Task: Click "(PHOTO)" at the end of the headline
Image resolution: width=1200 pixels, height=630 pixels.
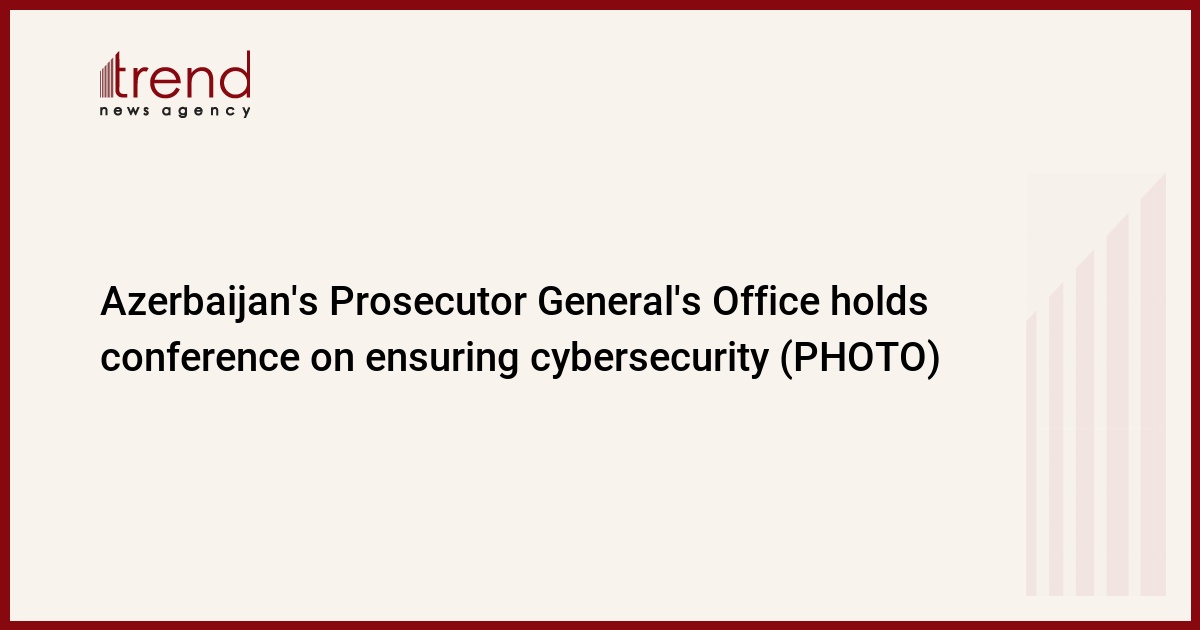Action: [x=859, y=359]
